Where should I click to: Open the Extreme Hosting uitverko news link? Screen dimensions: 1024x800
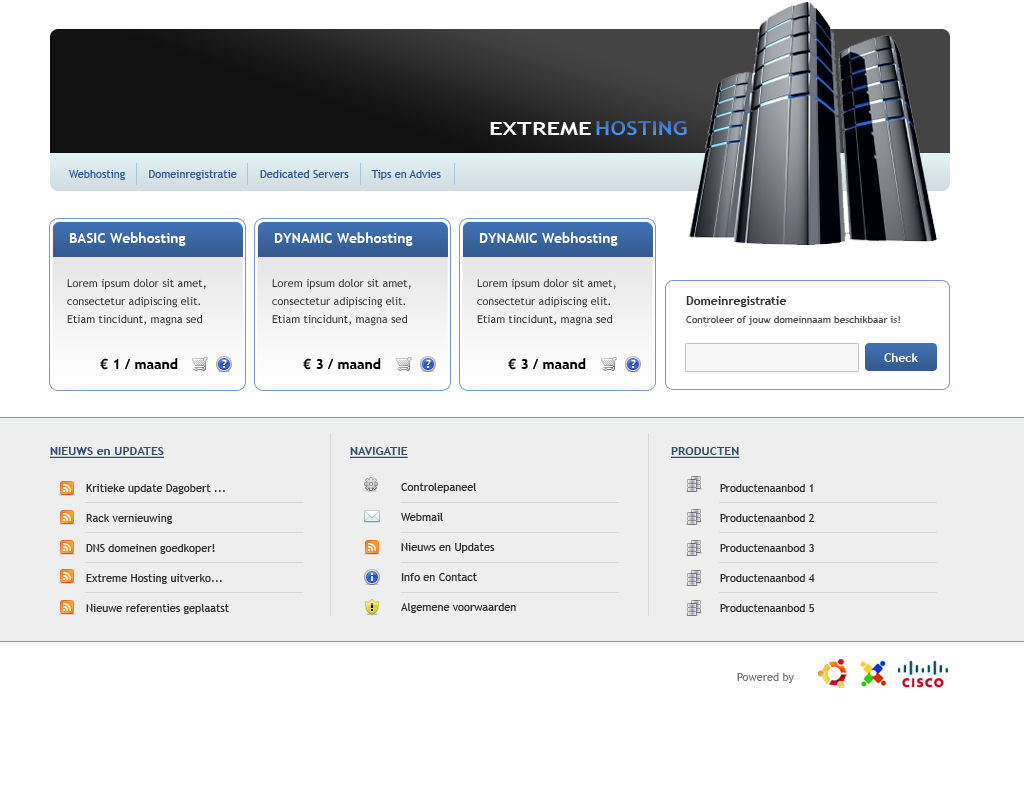point(154,578)
